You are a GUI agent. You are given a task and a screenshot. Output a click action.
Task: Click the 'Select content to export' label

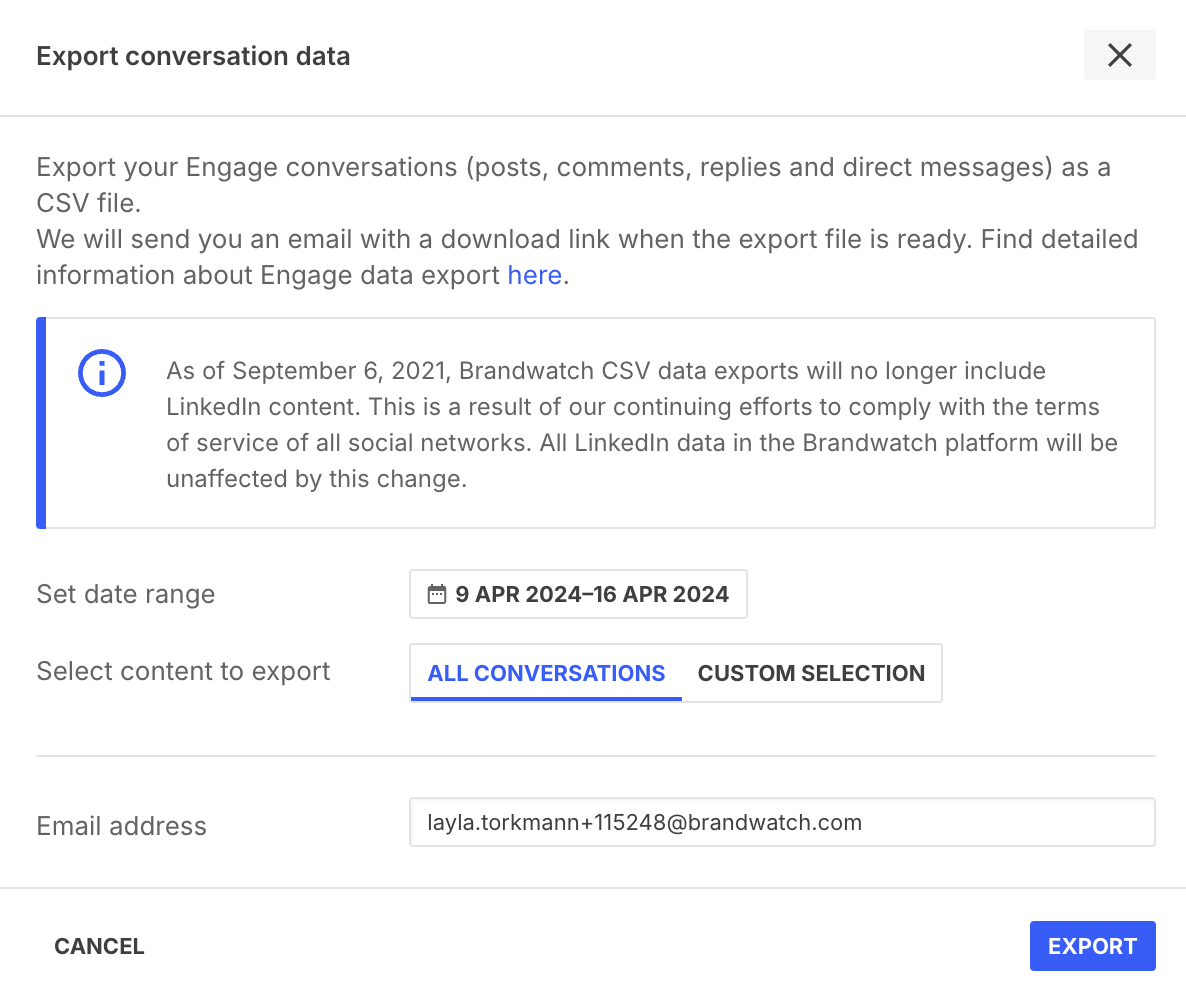pyautogui.click(x=183, y=672)
